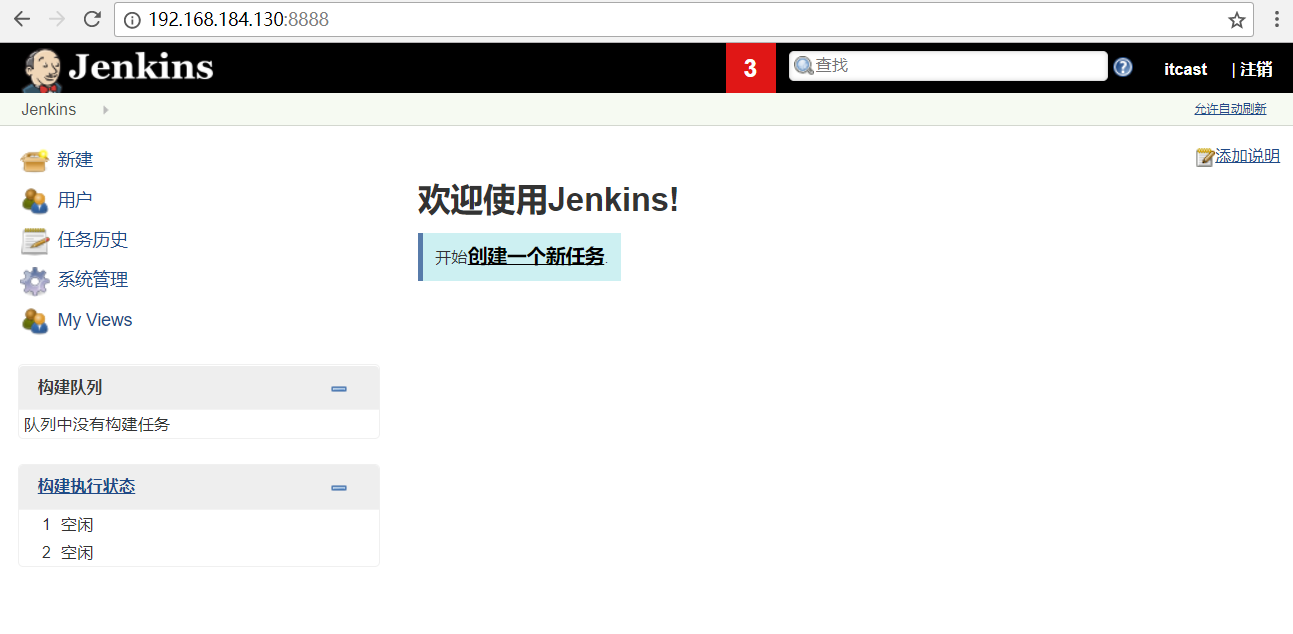Click 创建一个新任务 link
Screen dimensions: 1293x634
pyautogui.click(x=536, y=256)
